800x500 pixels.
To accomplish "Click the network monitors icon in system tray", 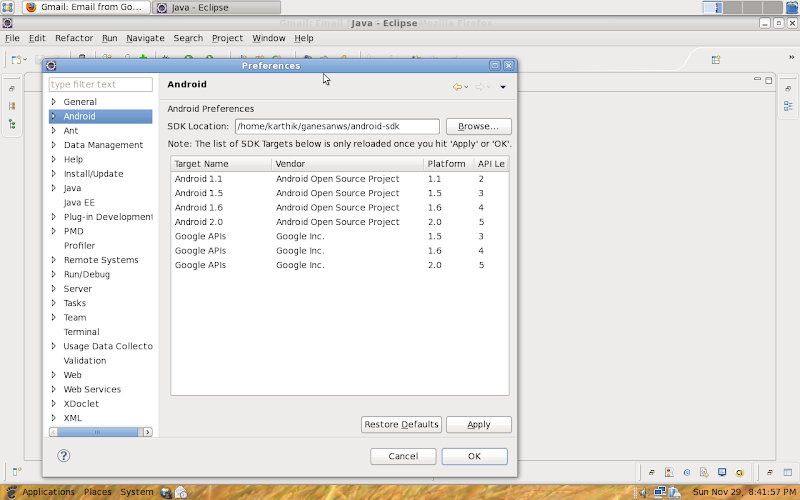I will [x=660, y=492].
